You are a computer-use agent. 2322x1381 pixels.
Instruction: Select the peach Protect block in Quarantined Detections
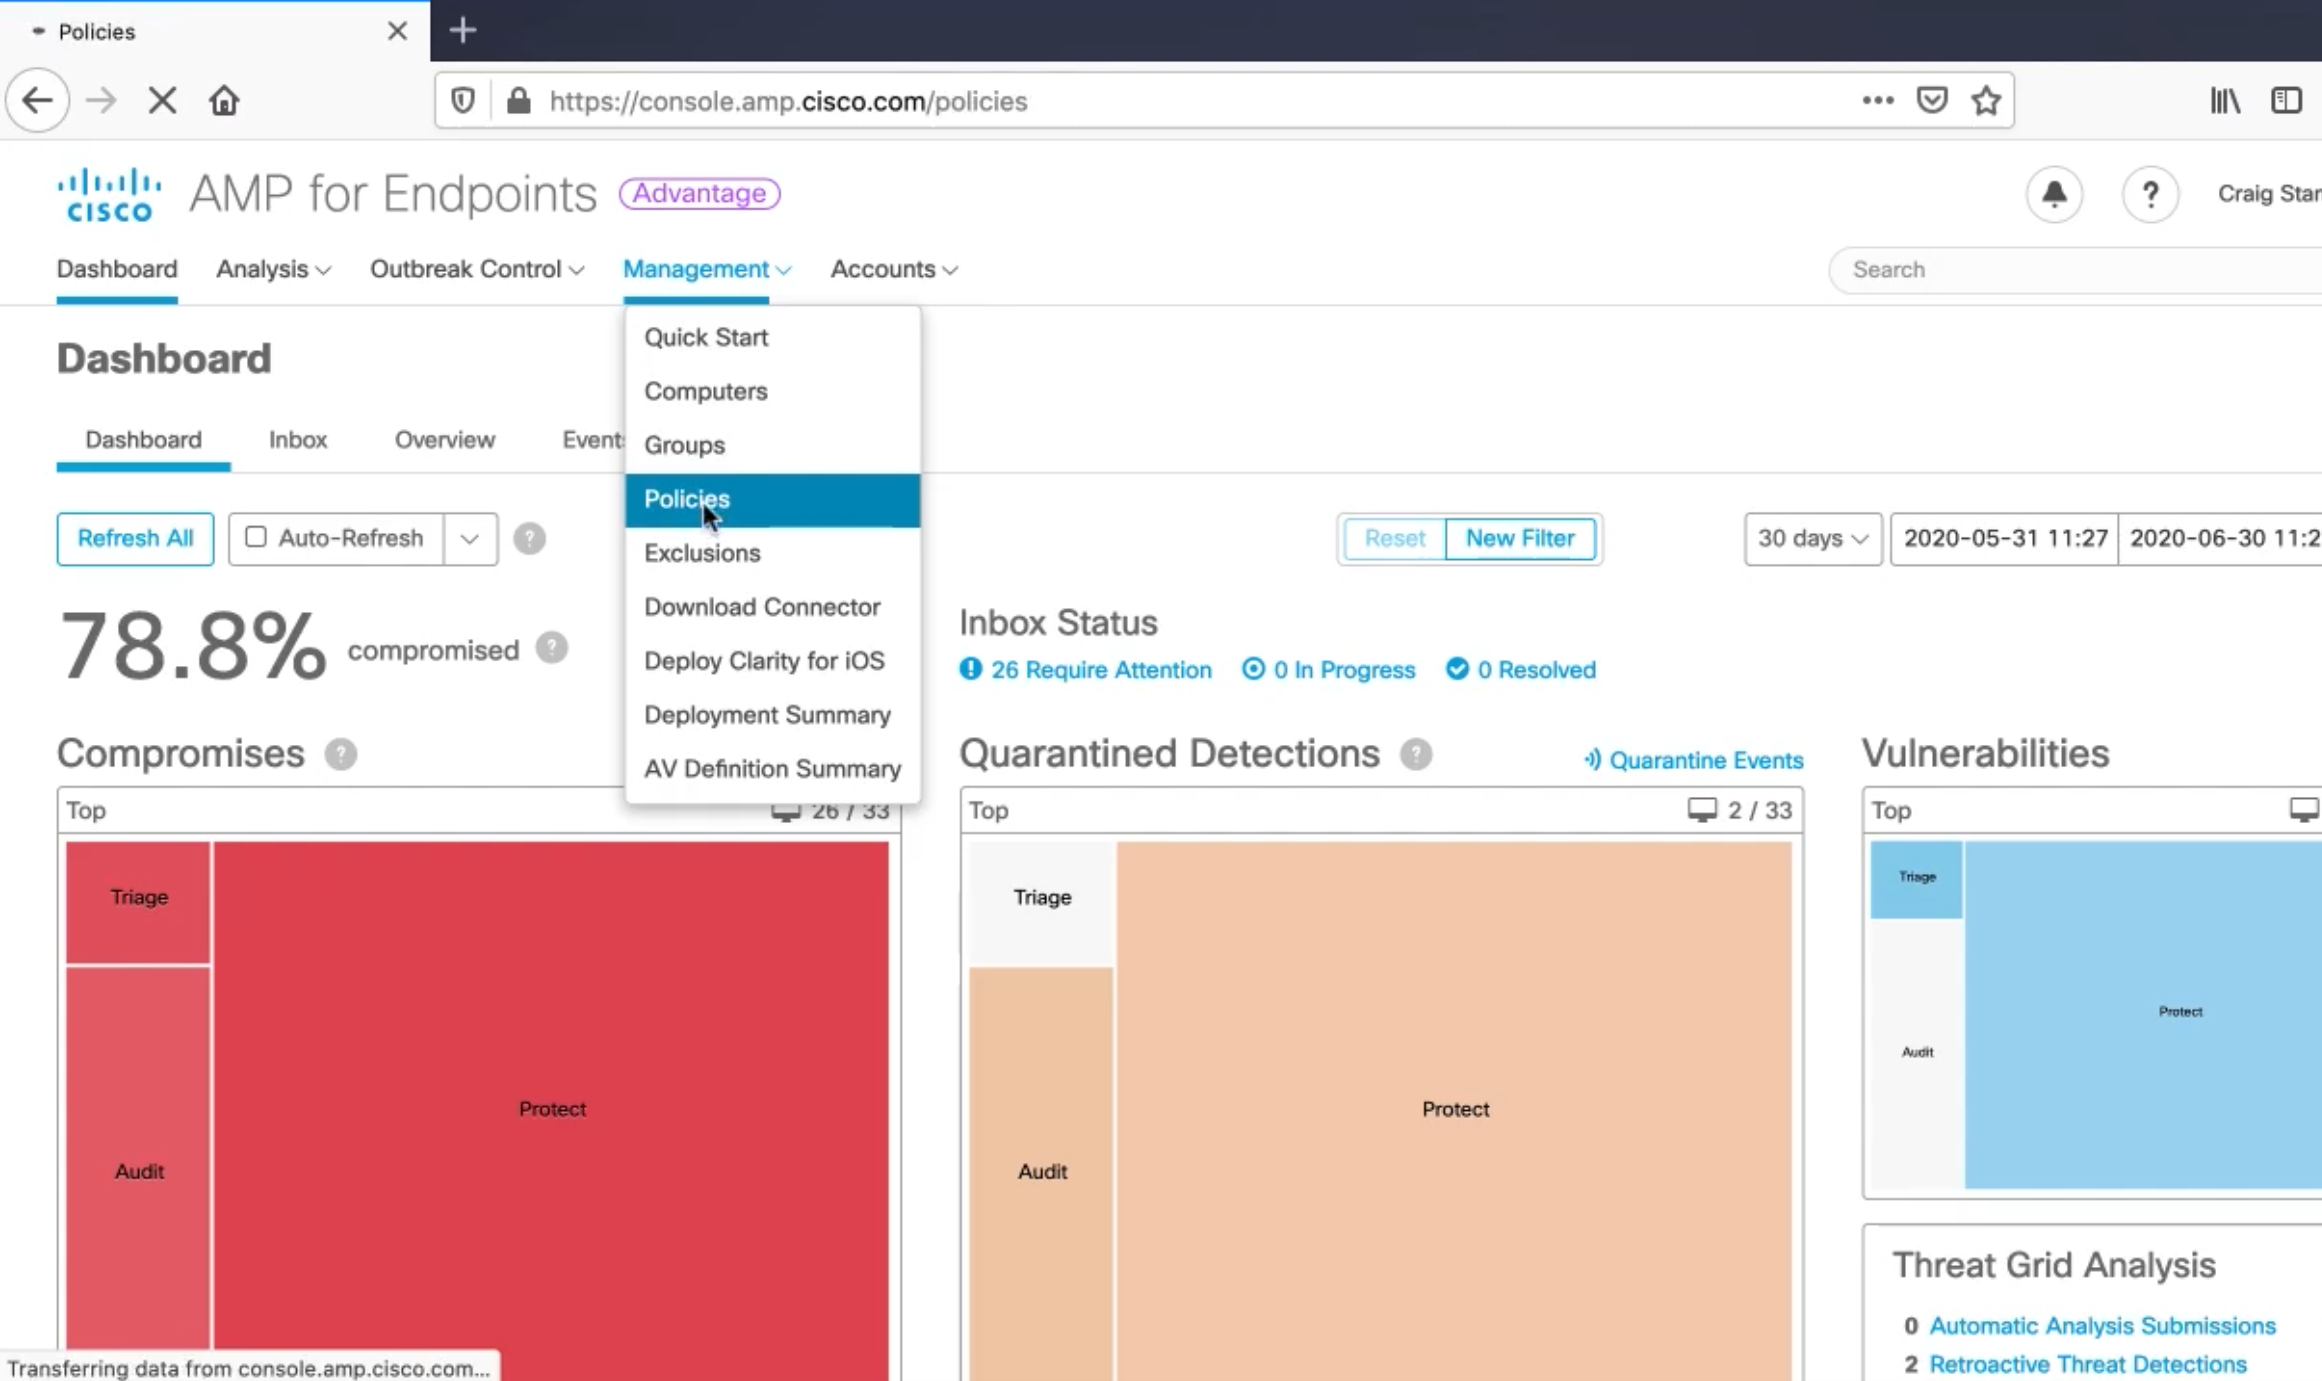1454,1110
